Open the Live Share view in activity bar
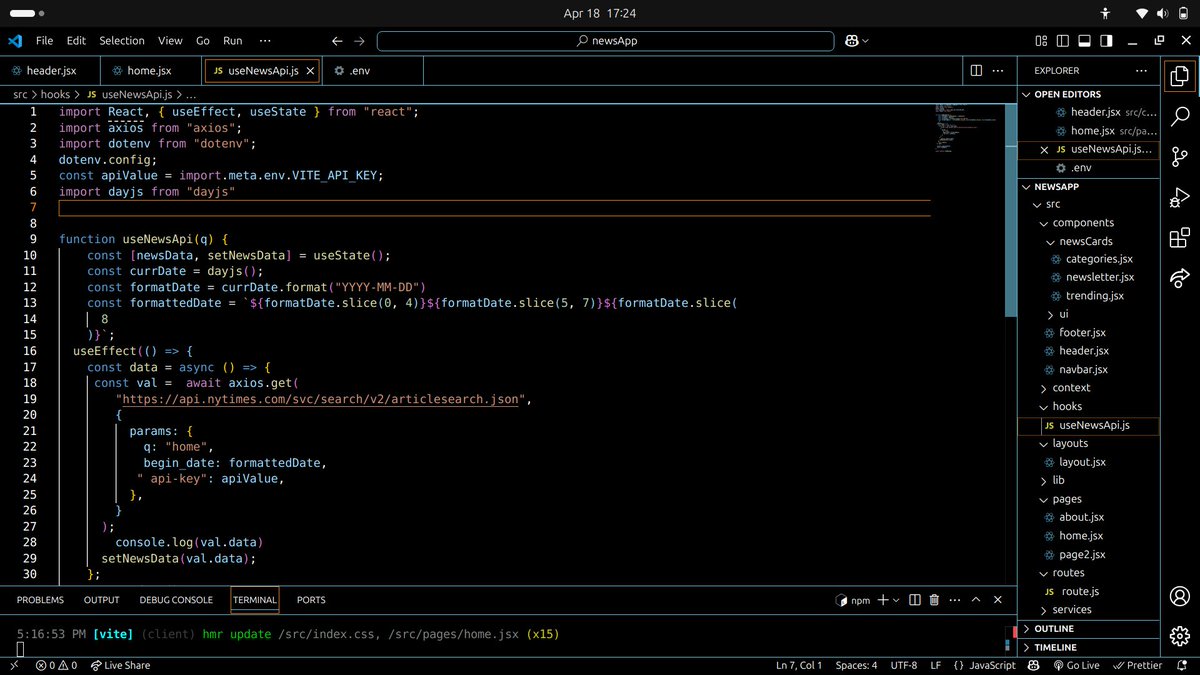Image resolution: width=1200 pixels, height=675 pixels. (1180, 278)
